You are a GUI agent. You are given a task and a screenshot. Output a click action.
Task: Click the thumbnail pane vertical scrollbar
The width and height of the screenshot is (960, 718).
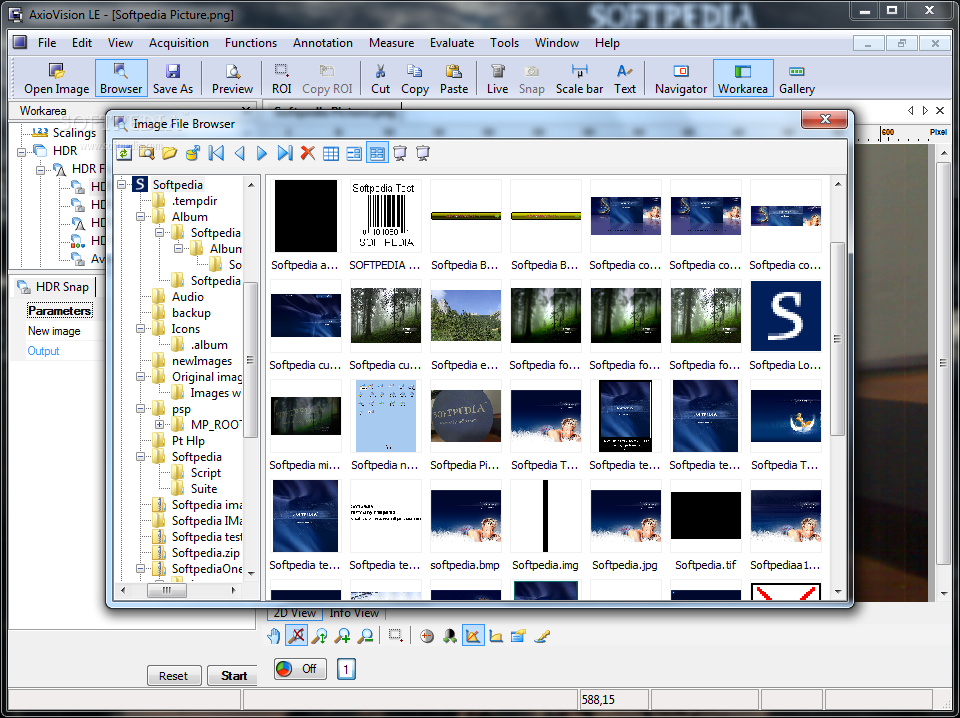tap(838, 338)
